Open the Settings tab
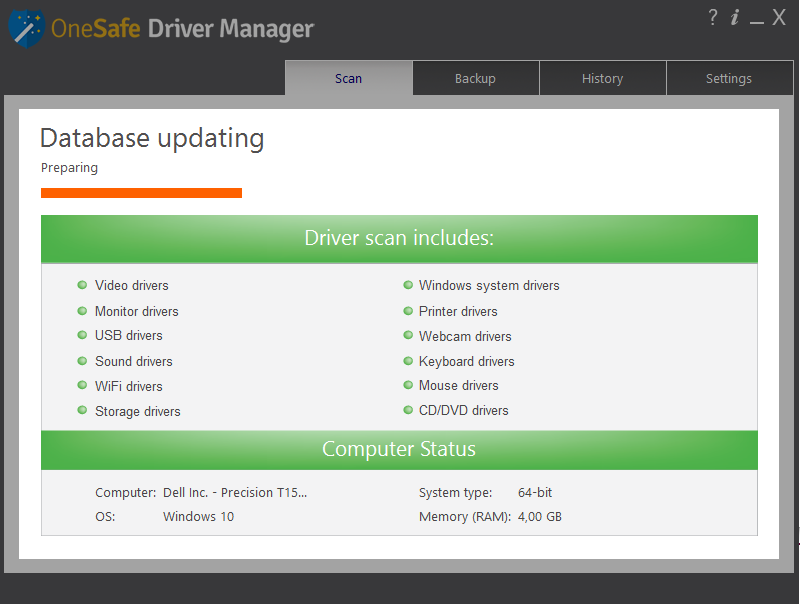This screenshot has width=800, height=604. pyautogui.click(x=729, y=78)
